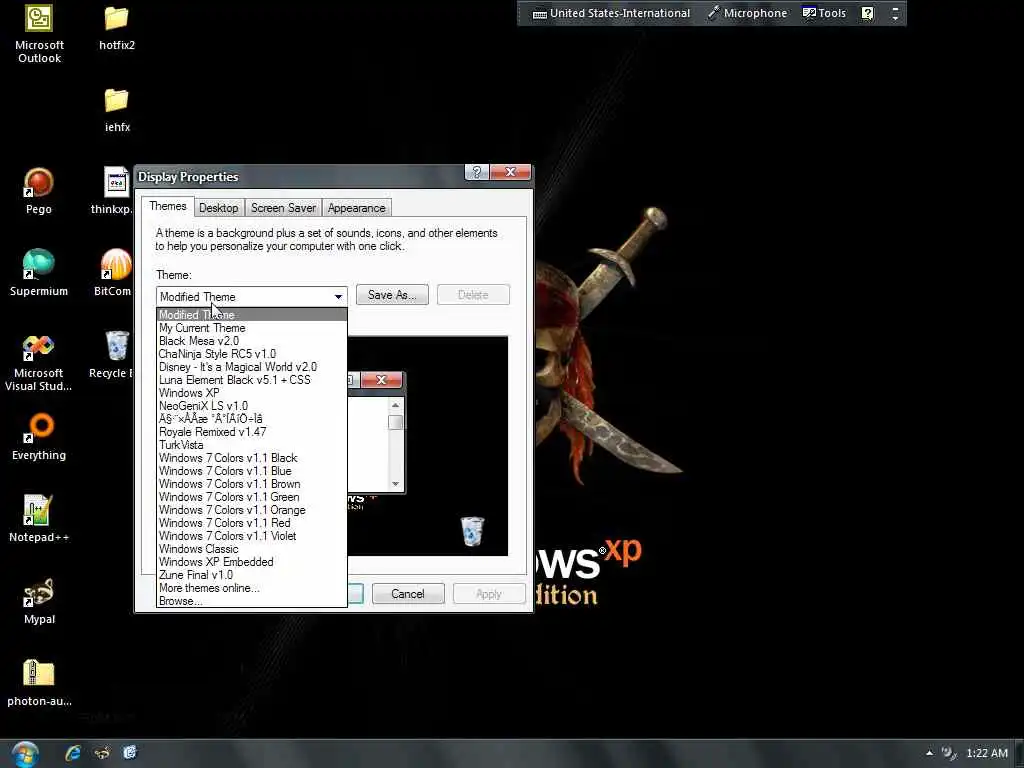Switch to the Themes tab
The image size is (1024, 768).
click(168, 206)
